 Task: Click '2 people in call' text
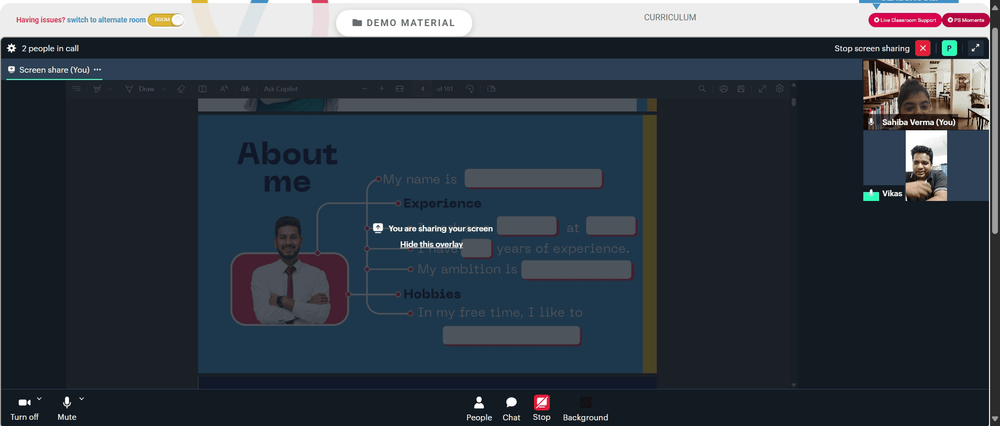tap(50, 48)
